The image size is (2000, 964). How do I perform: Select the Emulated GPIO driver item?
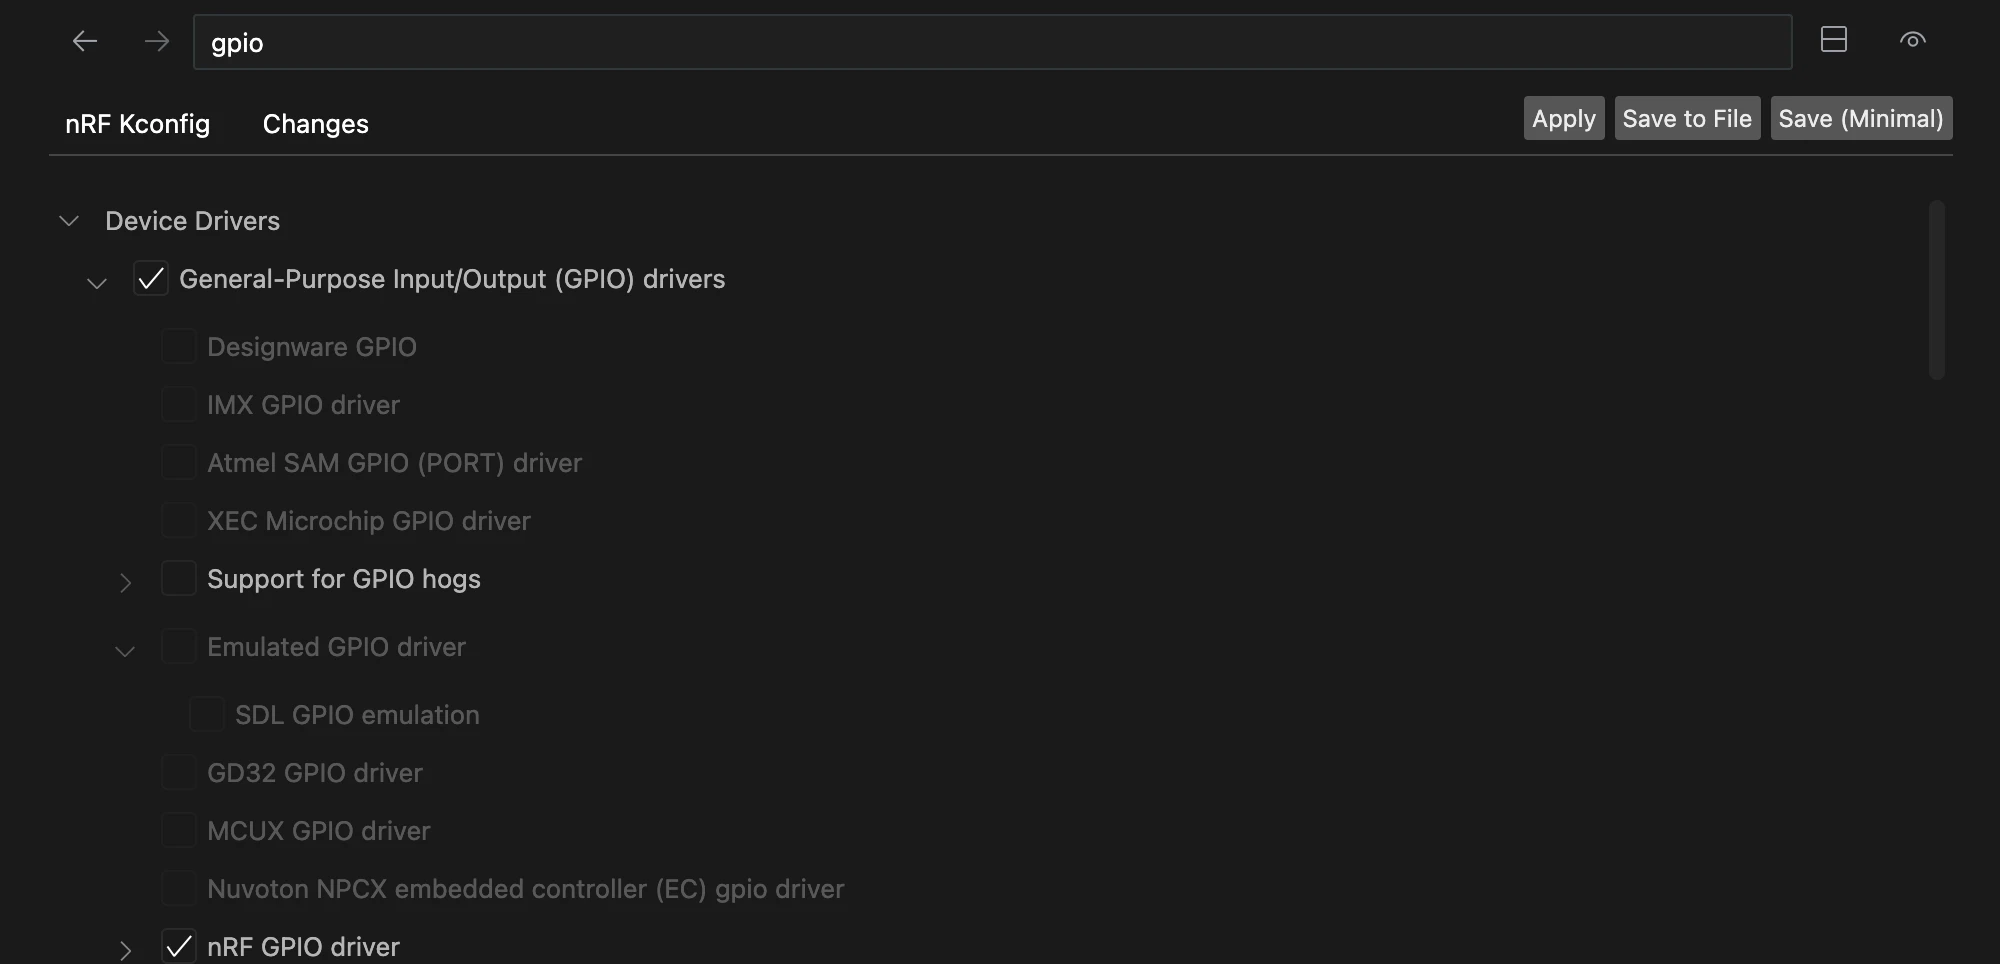336,647
